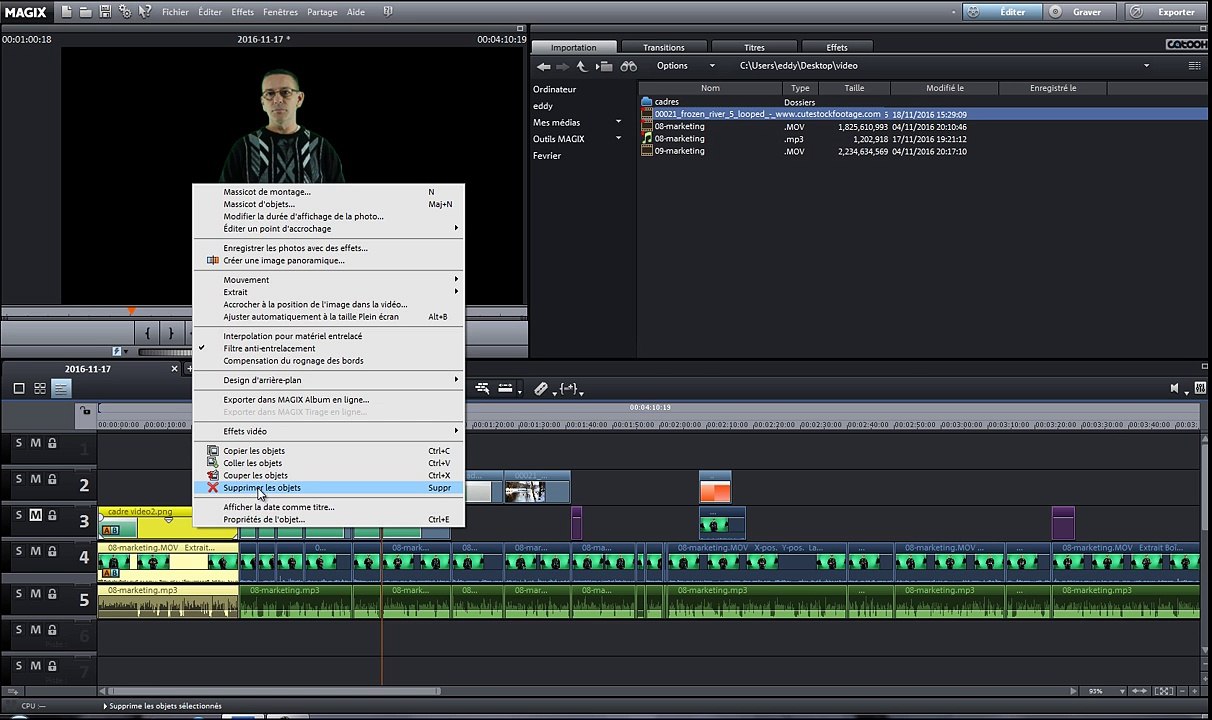
Task: Sort the file list by the Taille column
Action: [855, 88]
